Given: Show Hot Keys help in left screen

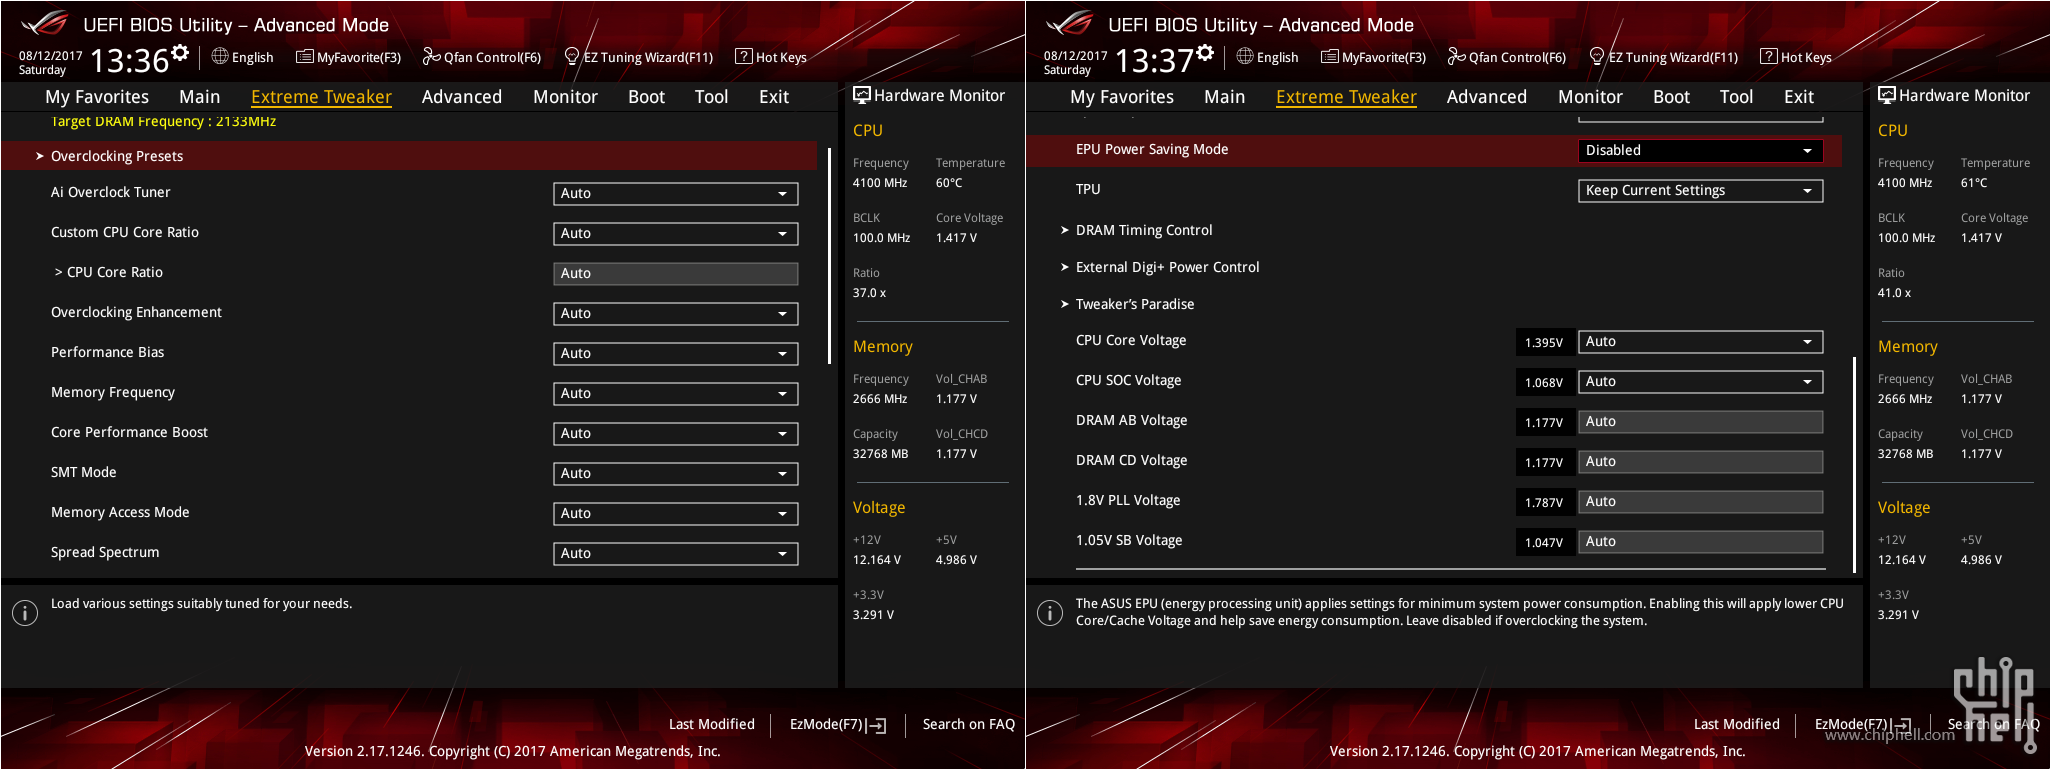Looking at the screenshot, I should pyautogui.click(x=771, y=57).
